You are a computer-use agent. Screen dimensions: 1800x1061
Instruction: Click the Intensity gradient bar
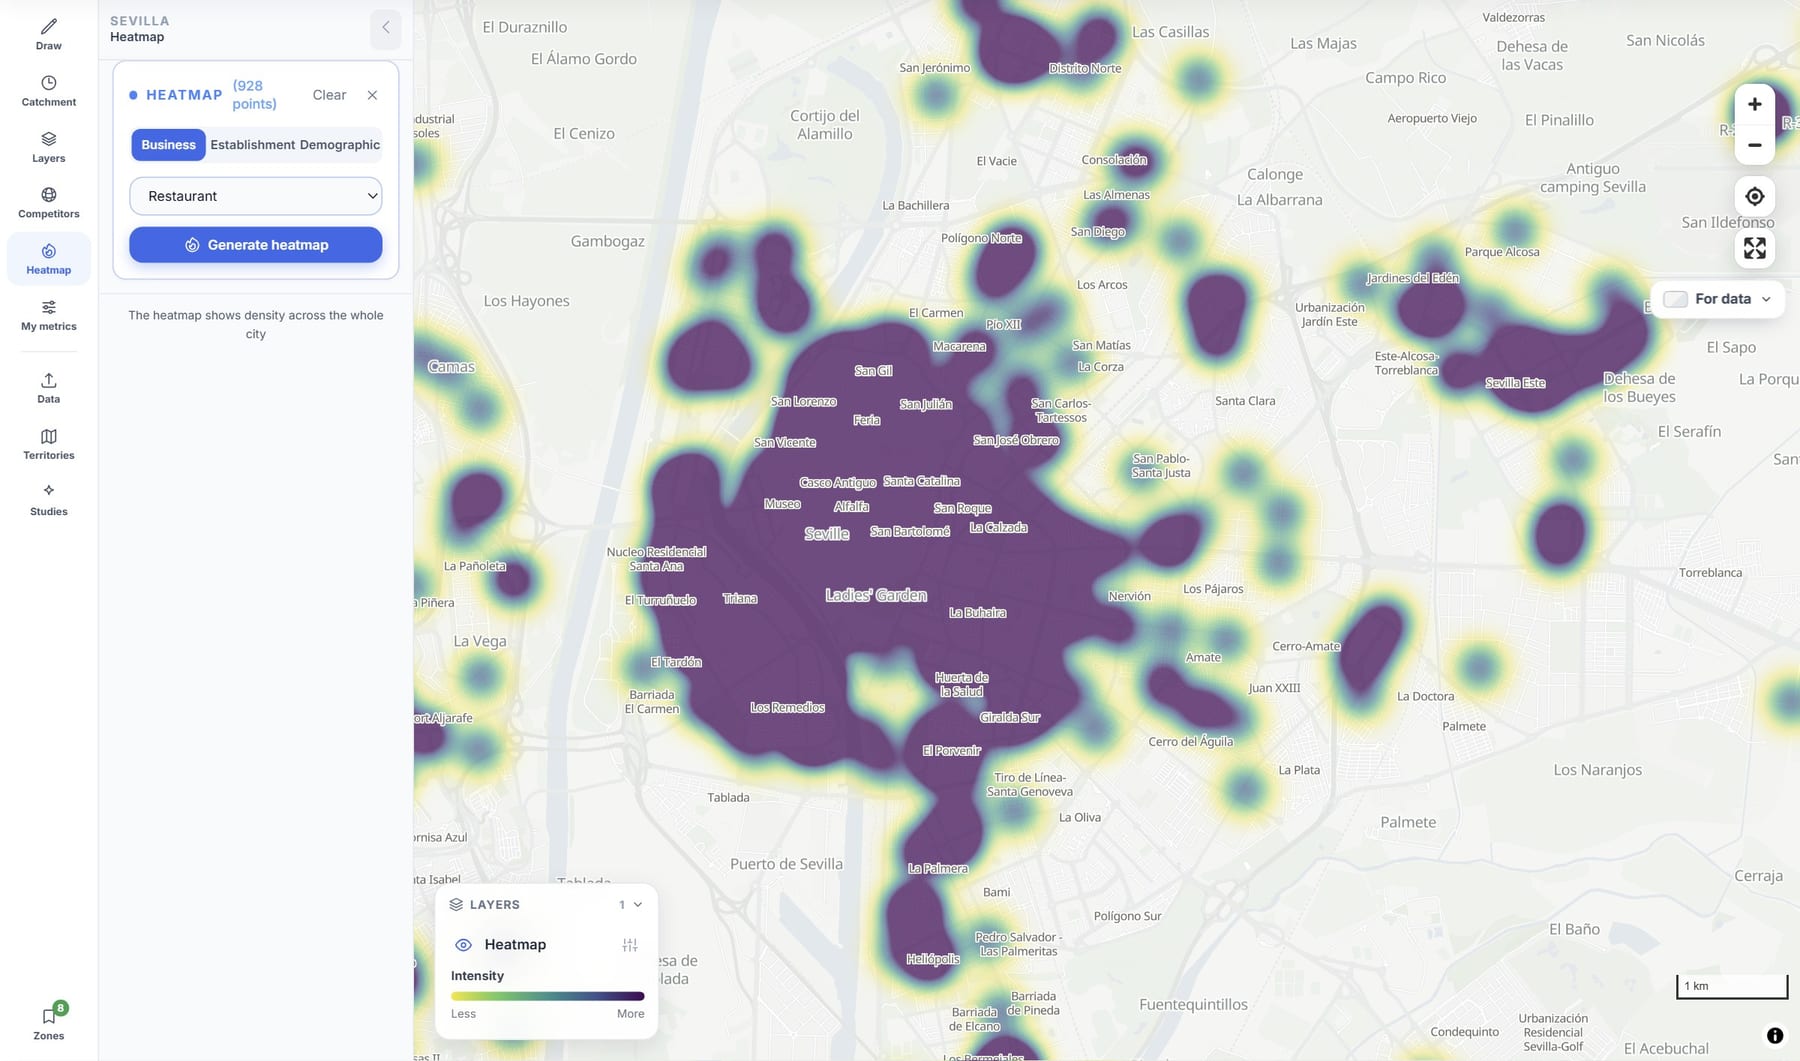[547, 996]
